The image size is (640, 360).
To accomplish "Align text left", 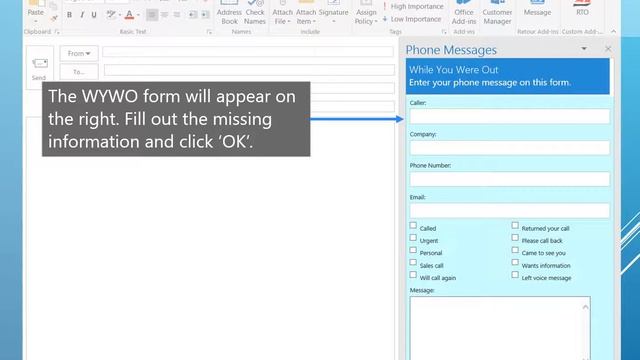I will [152, 15].
